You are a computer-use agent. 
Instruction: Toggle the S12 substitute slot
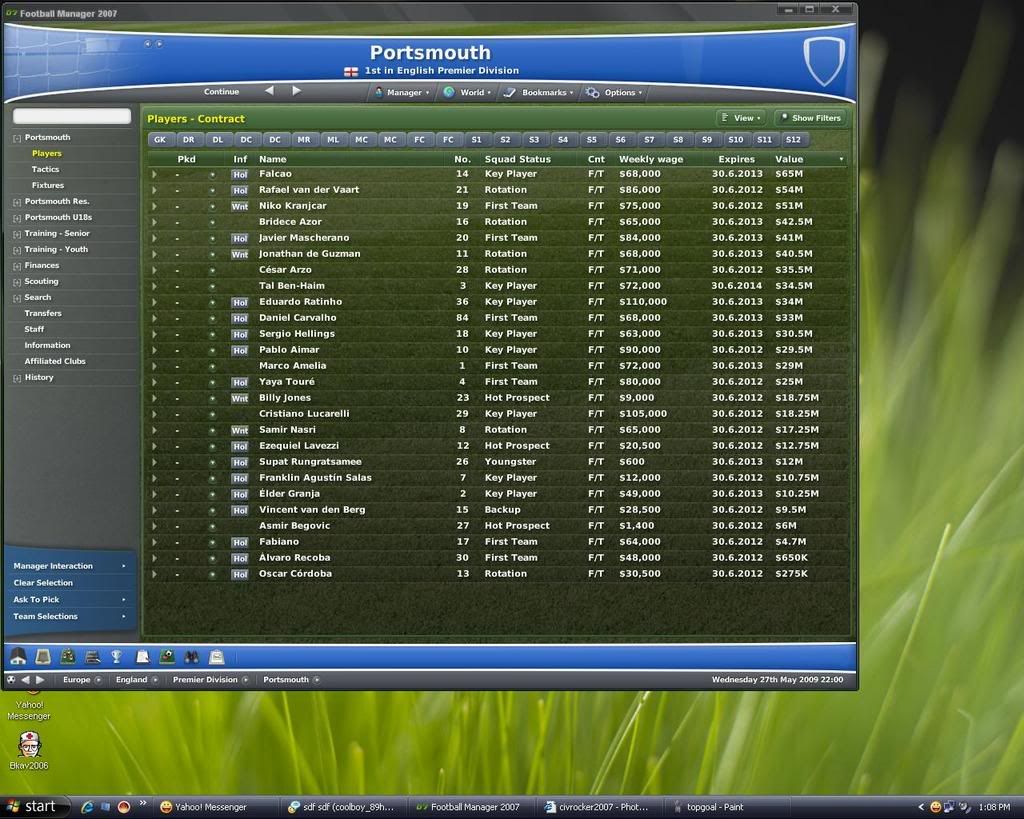click(x=793, y=139)
